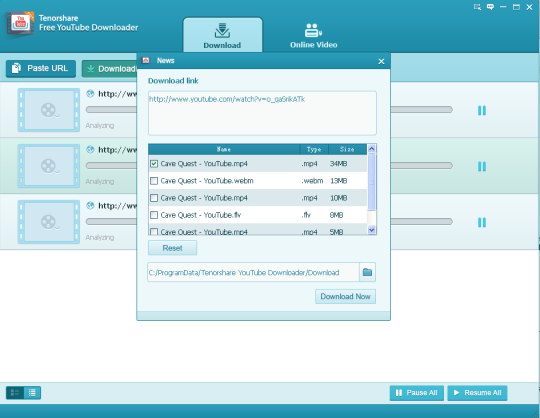The height and width of the screenshot is (418, 540).
Task: Click the Type column header
Action: 314,149
